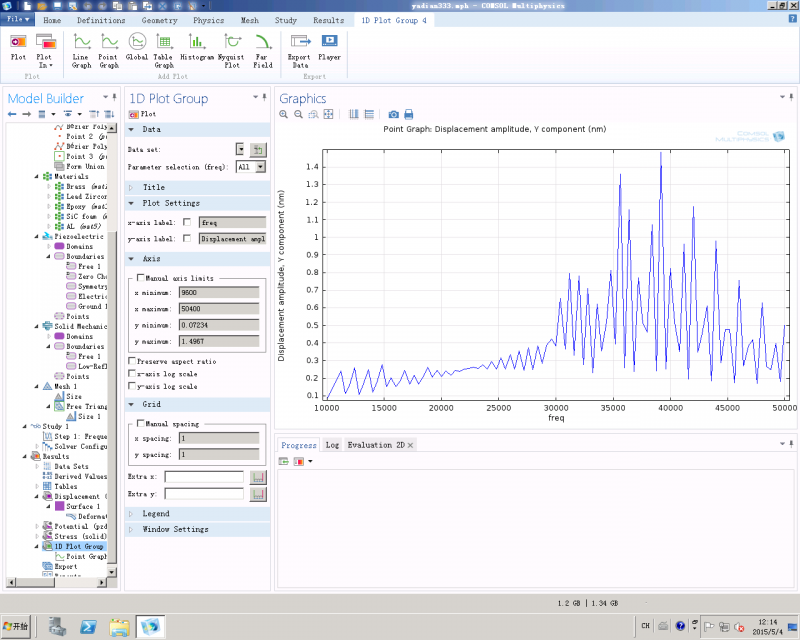
Task: Take a snapshot of the Graphics window
Action: pyautogui.click(x=393, y=115)
